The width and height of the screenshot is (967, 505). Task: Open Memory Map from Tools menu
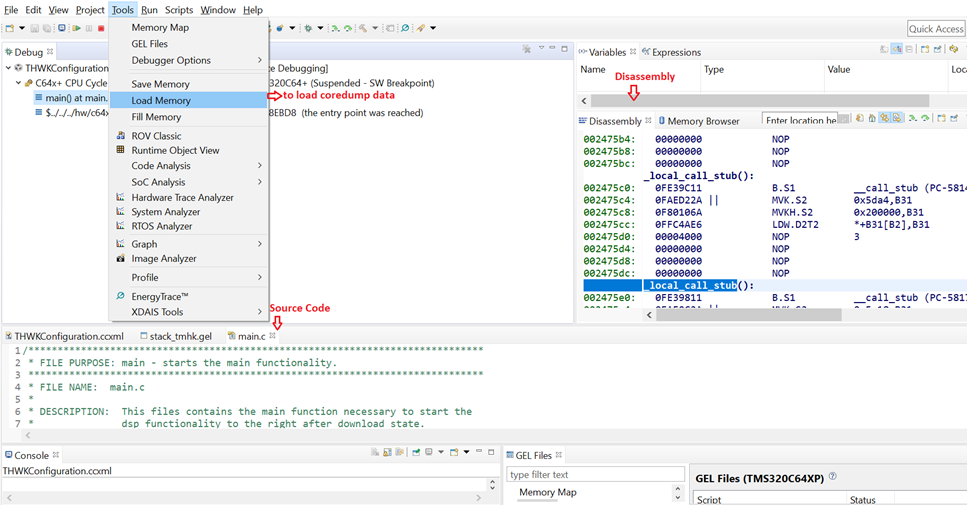click(x=188, y=27)
